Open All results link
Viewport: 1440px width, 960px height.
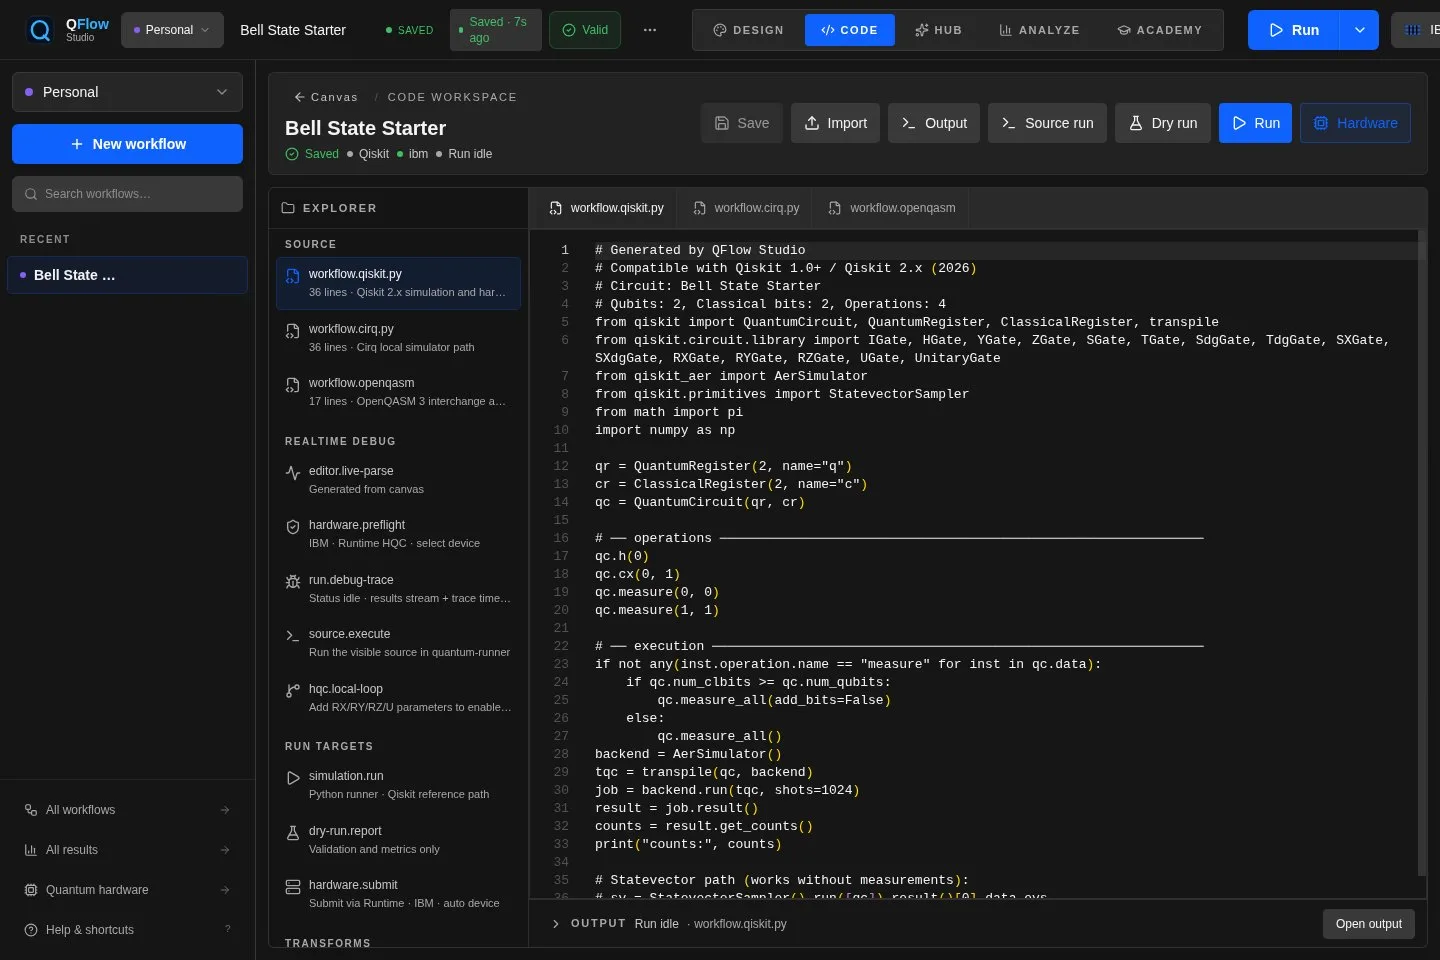click(x=127, y=850)
